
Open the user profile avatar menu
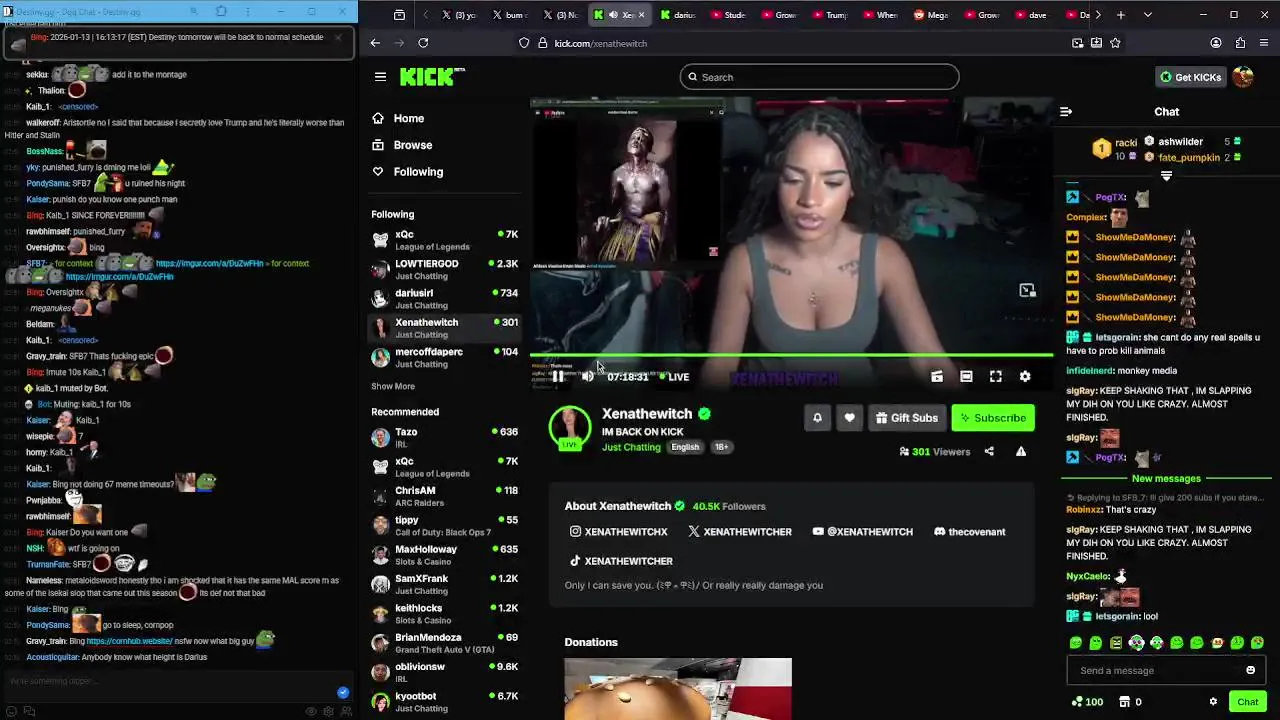1243,77
